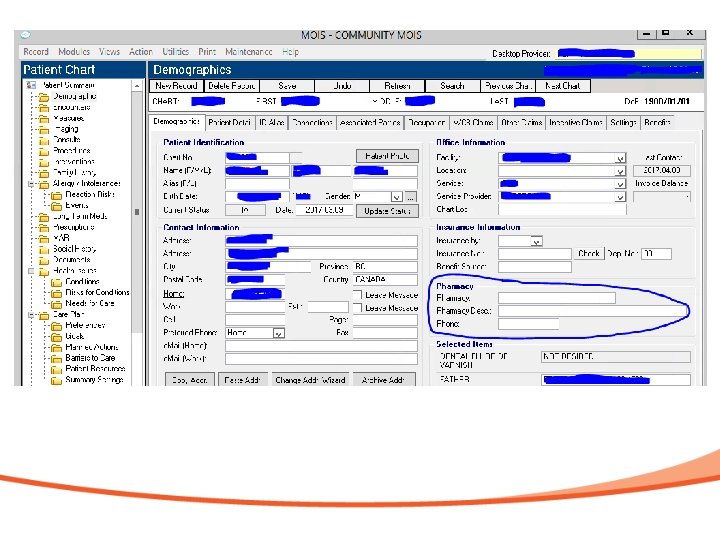Select Summary Settings in the tree
Screen dimensions: 720x540
pyautogui.click(x=94, y=380)
